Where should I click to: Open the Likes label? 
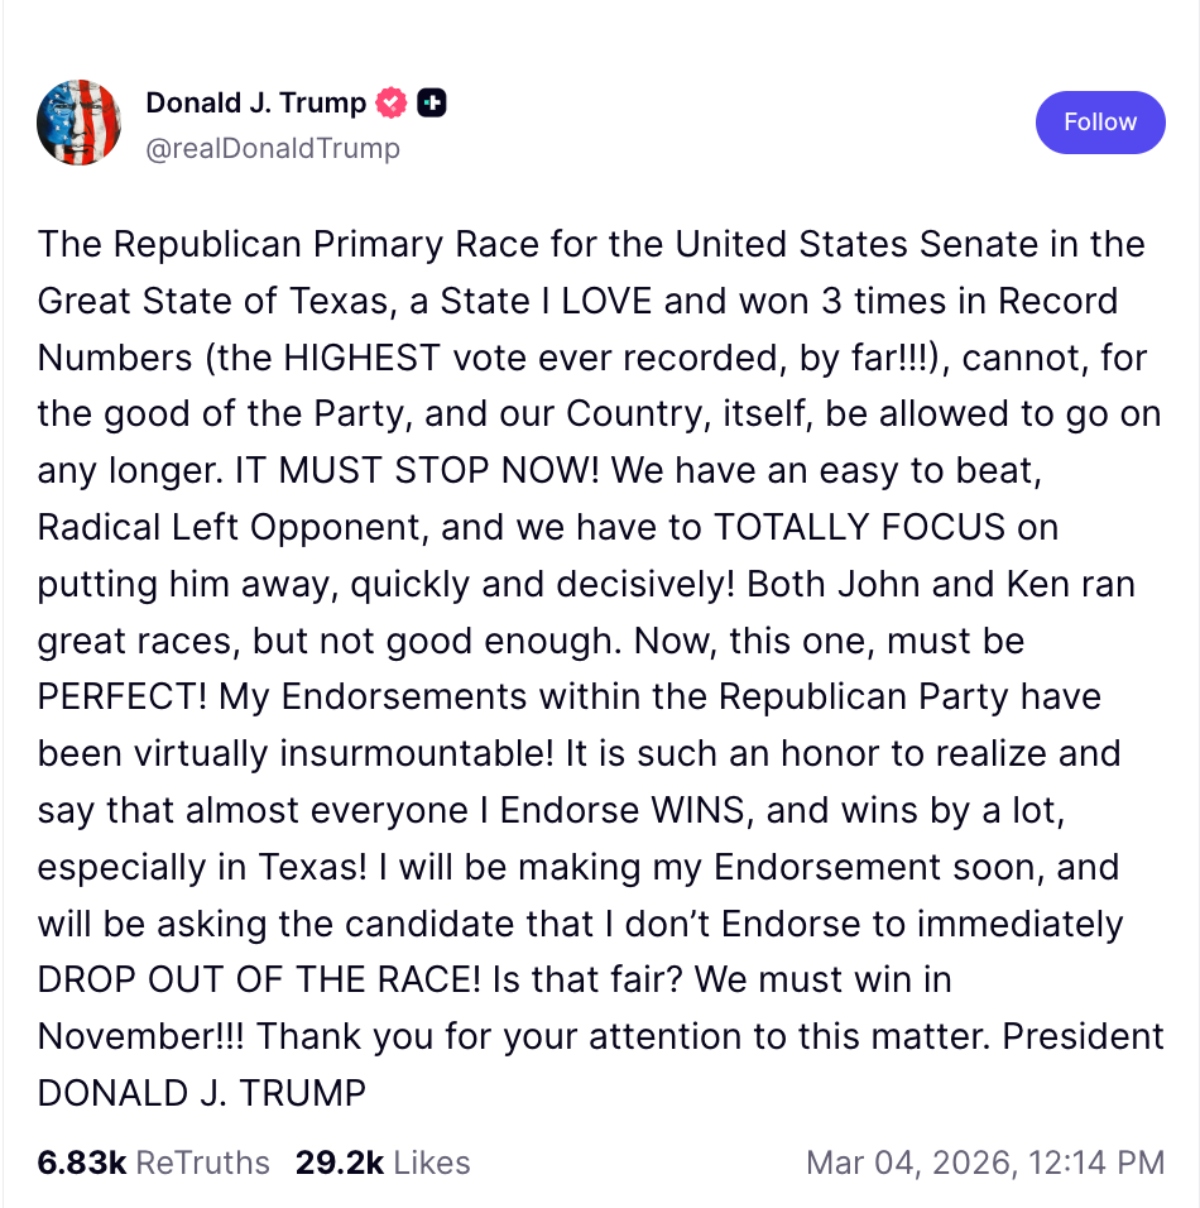432,1162
